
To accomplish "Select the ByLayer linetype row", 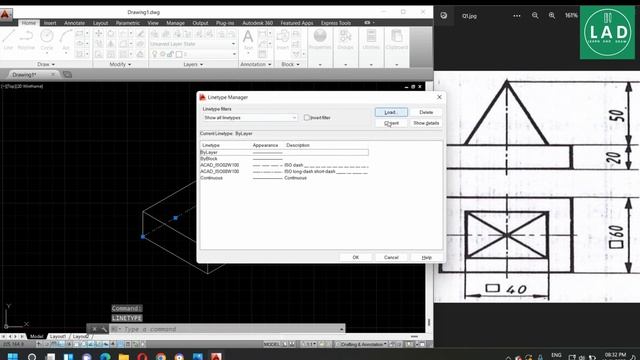I will pos(284,152).
